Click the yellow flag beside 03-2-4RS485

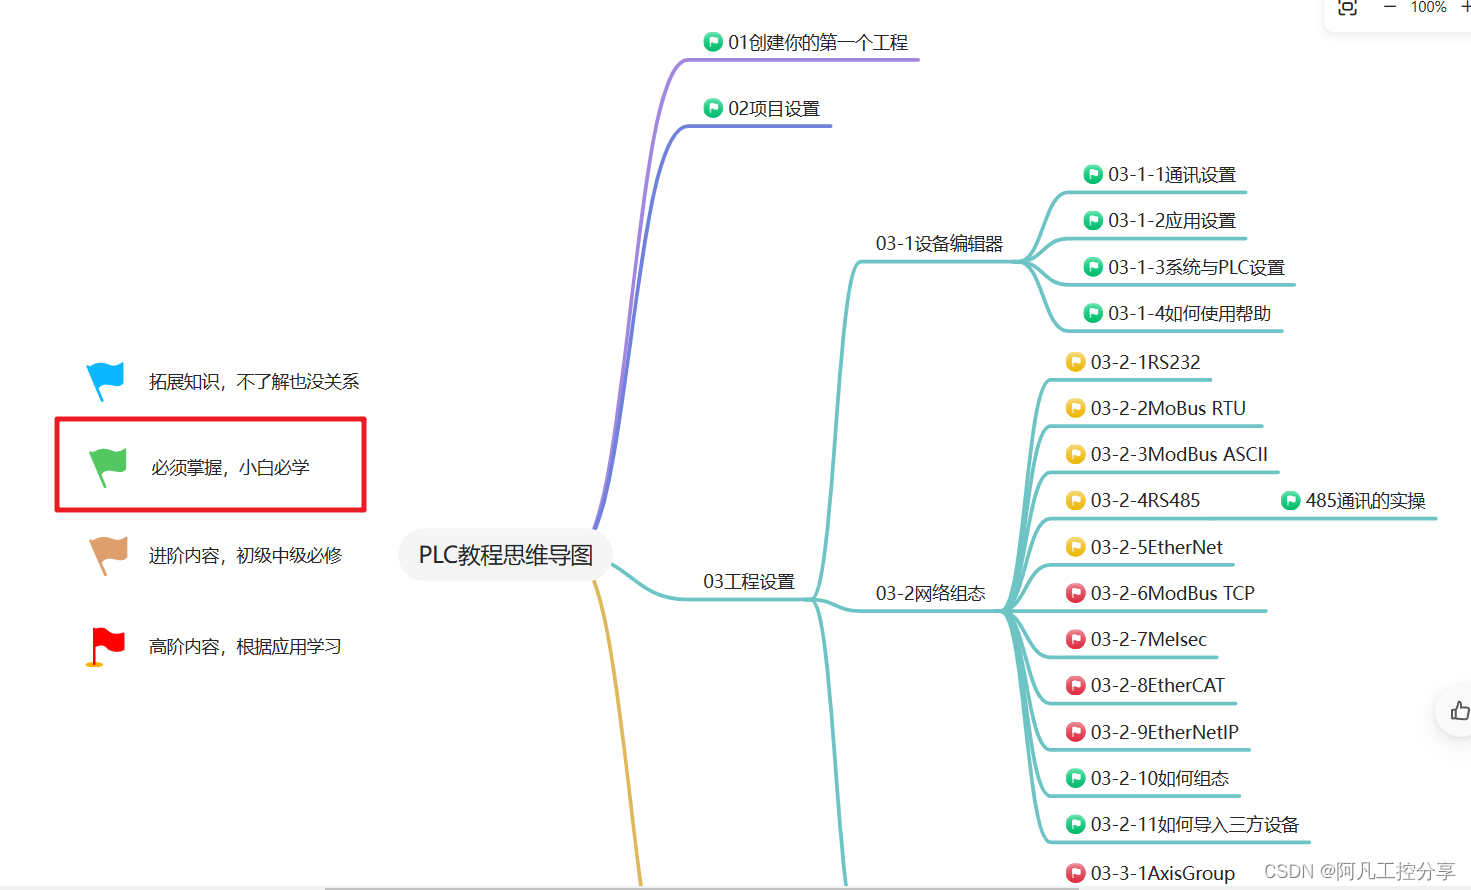coord(1076,500)
